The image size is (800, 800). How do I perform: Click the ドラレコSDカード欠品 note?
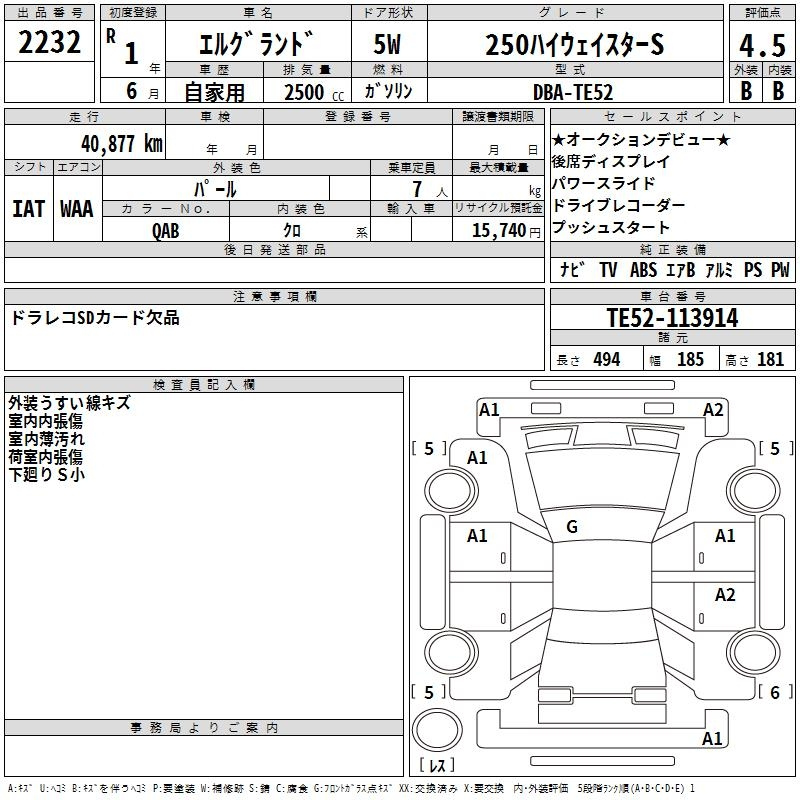click(x=95, y=317)
